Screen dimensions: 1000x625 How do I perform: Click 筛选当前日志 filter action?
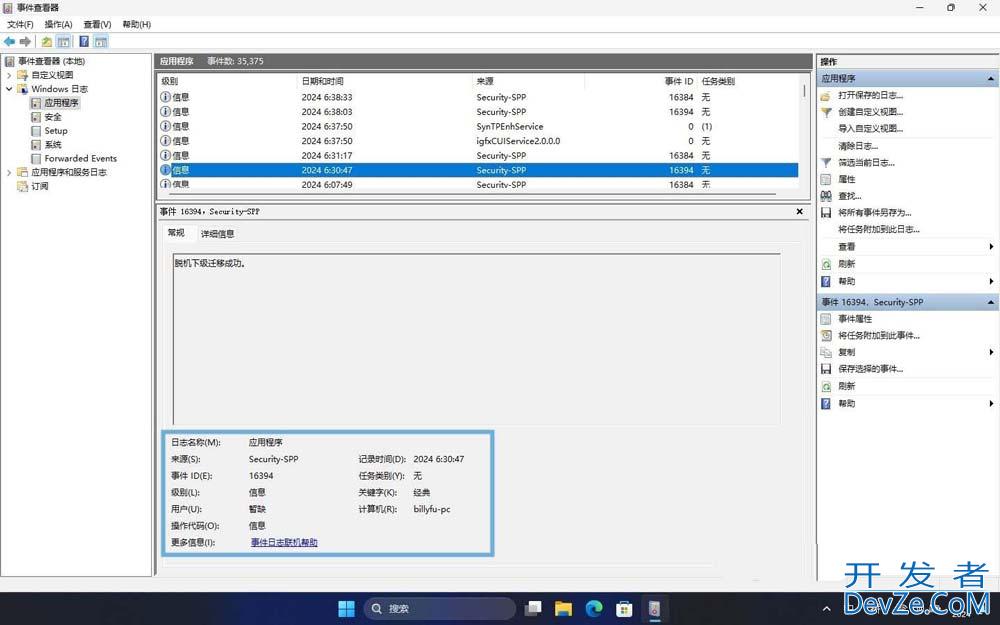click(866, 163)
